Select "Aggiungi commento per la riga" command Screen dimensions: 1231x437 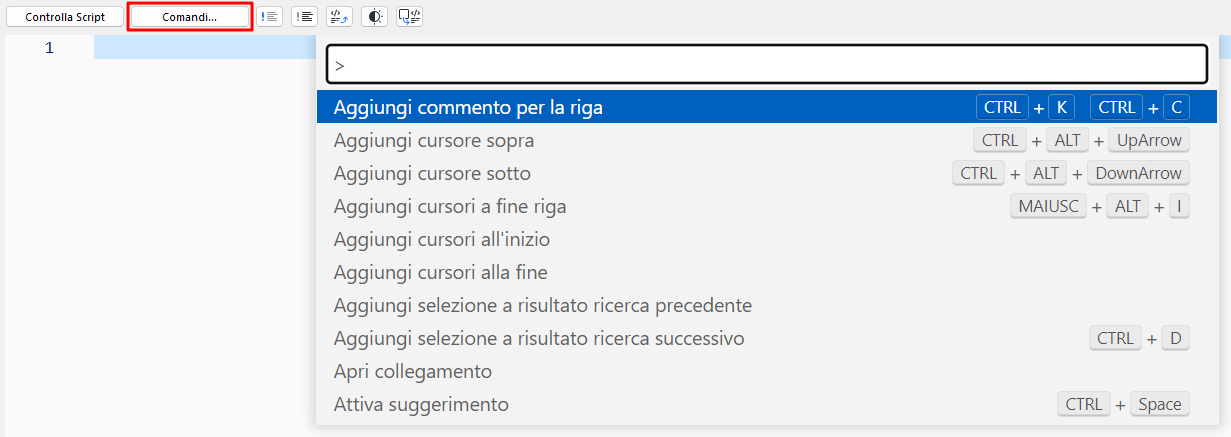click(468, 107)
